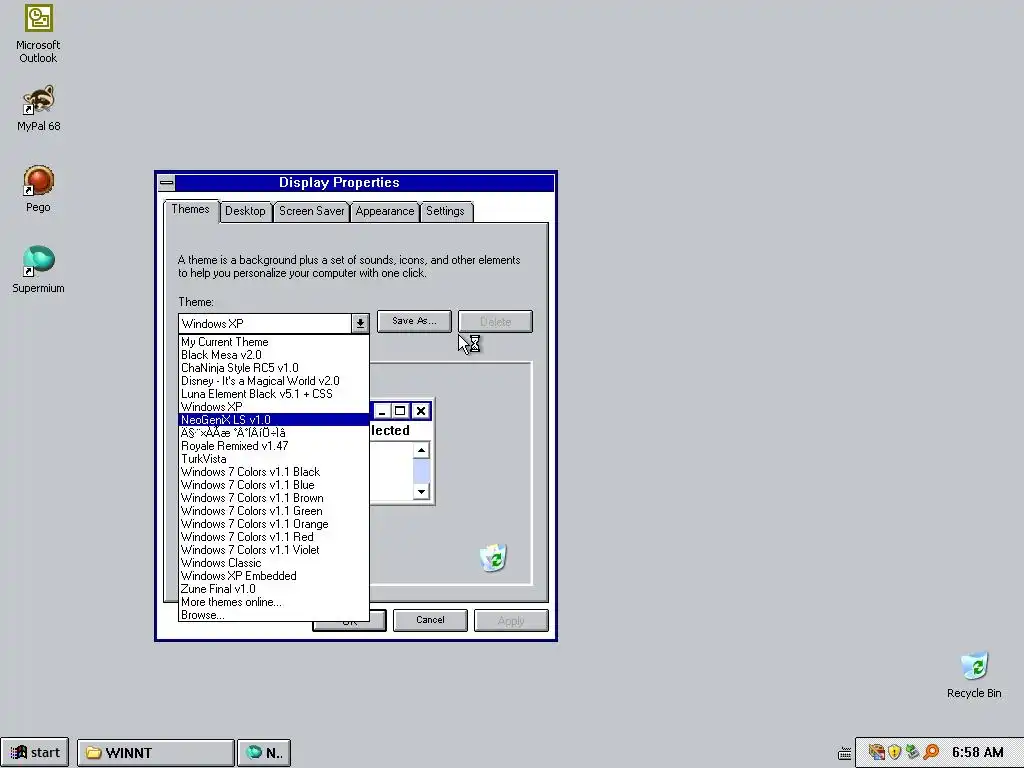Choose My Current Theme from list
Screen dimensions: 1024x768
274,342
